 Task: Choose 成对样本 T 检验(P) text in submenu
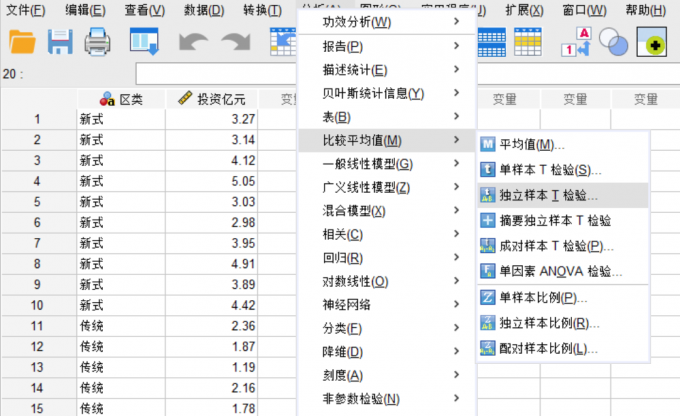[x=556, y=246]
